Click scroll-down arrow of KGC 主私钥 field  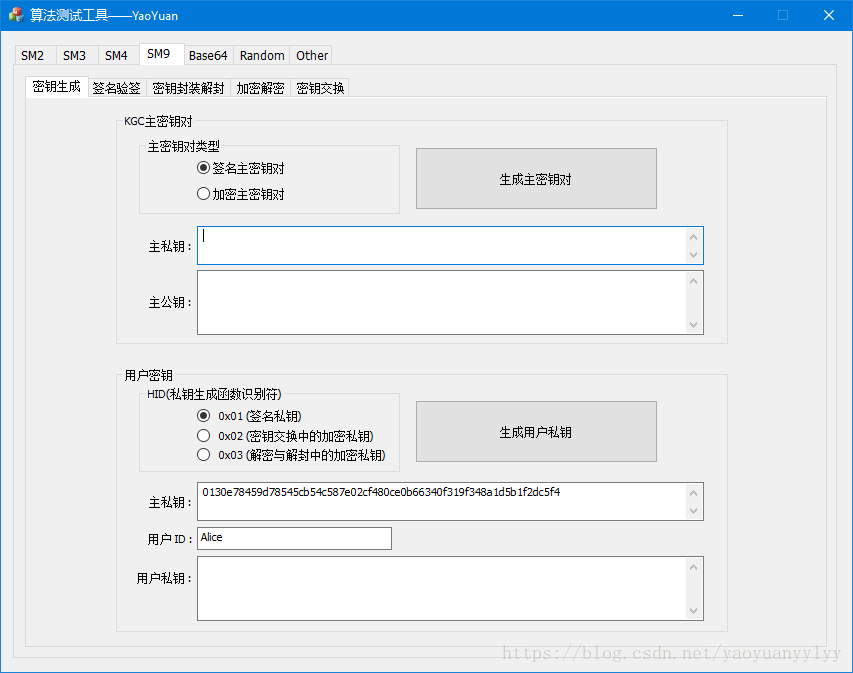[x=693, y=255]
